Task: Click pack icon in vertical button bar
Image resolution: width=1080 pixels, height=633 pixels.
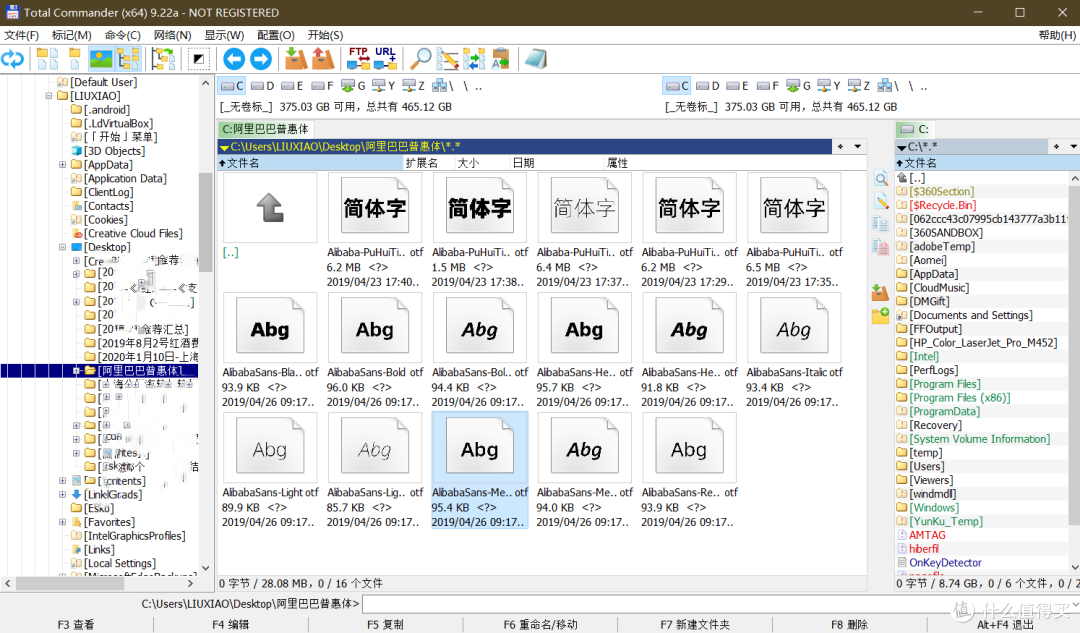Action: pos(880,293)
